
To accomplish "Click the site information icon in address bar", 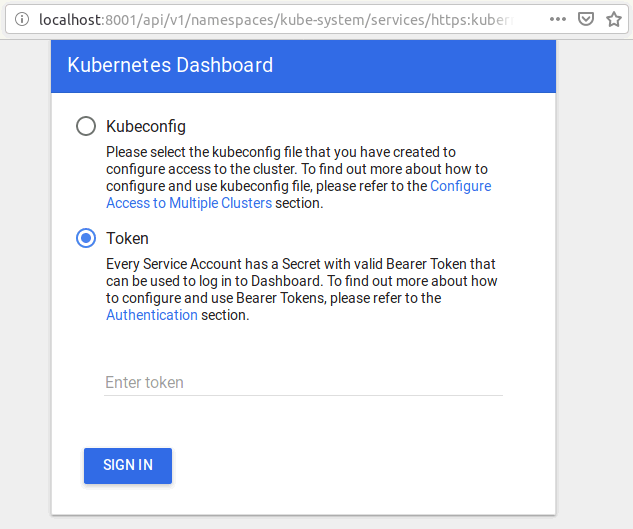I will 22,19.
